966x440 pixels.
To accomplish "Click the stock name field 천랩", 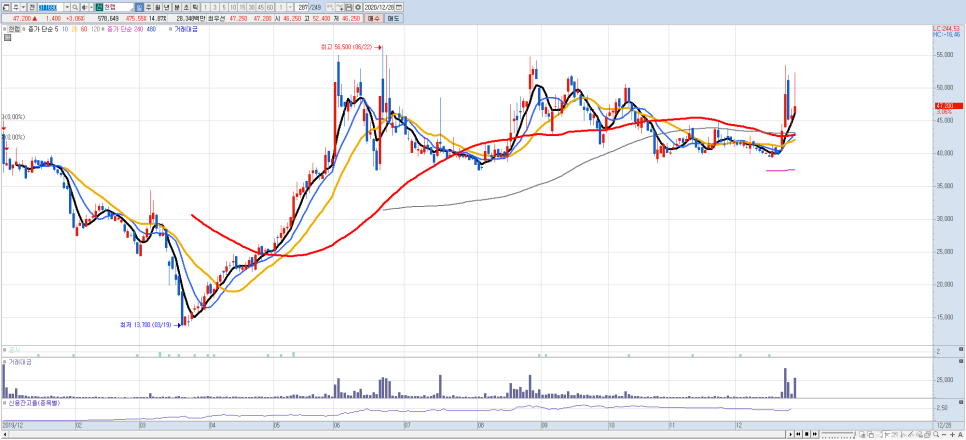I will 118,7.
